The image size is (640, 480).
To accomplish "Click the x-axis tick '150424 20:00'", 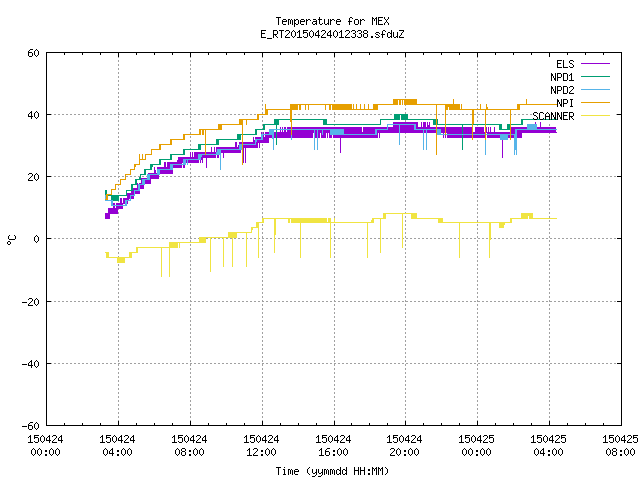I will 404,446.
